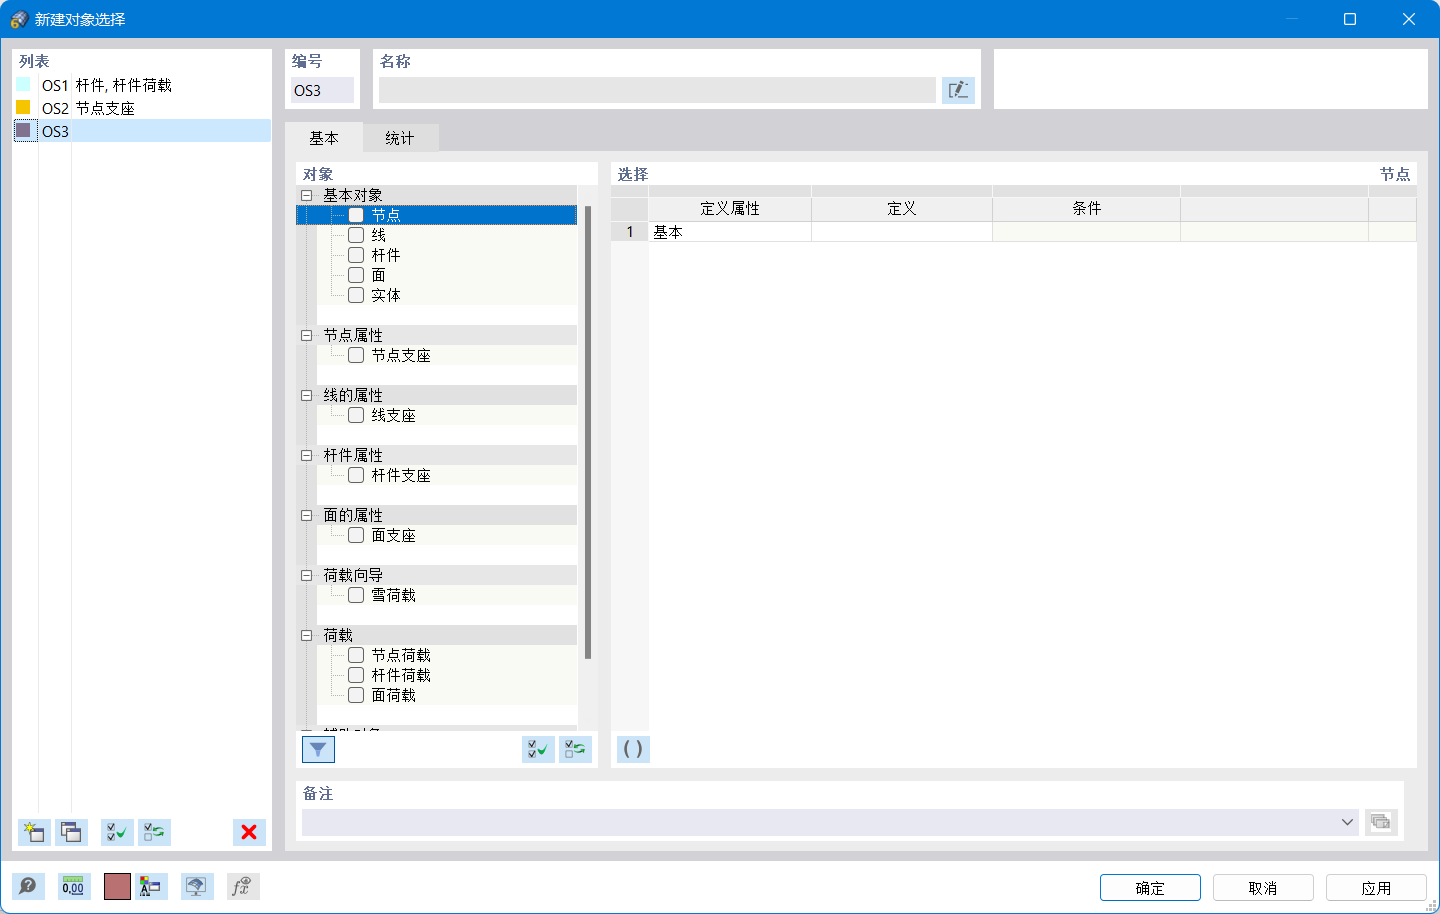The height and width of the screenshot is (914, 1440).
Task: Delete the current selection with the red X
Action: tap(249, 832)
